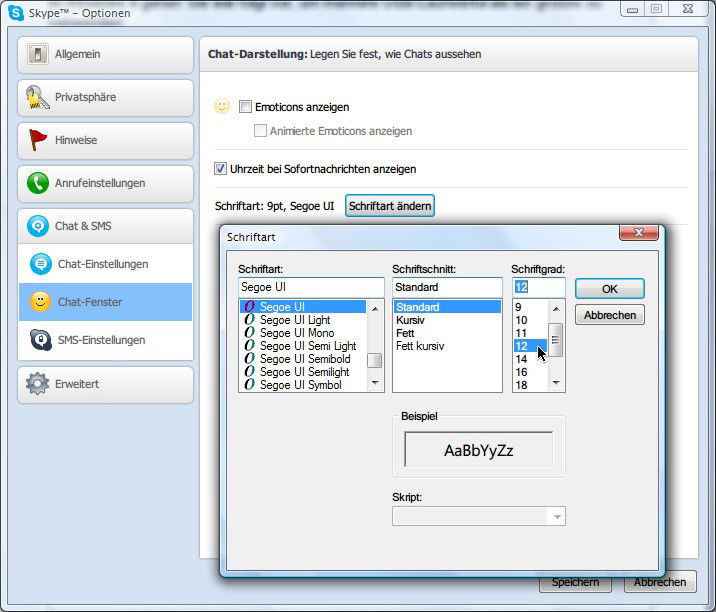Click Abbrechen in the Schriftart dialog

[x=610, y=315]
